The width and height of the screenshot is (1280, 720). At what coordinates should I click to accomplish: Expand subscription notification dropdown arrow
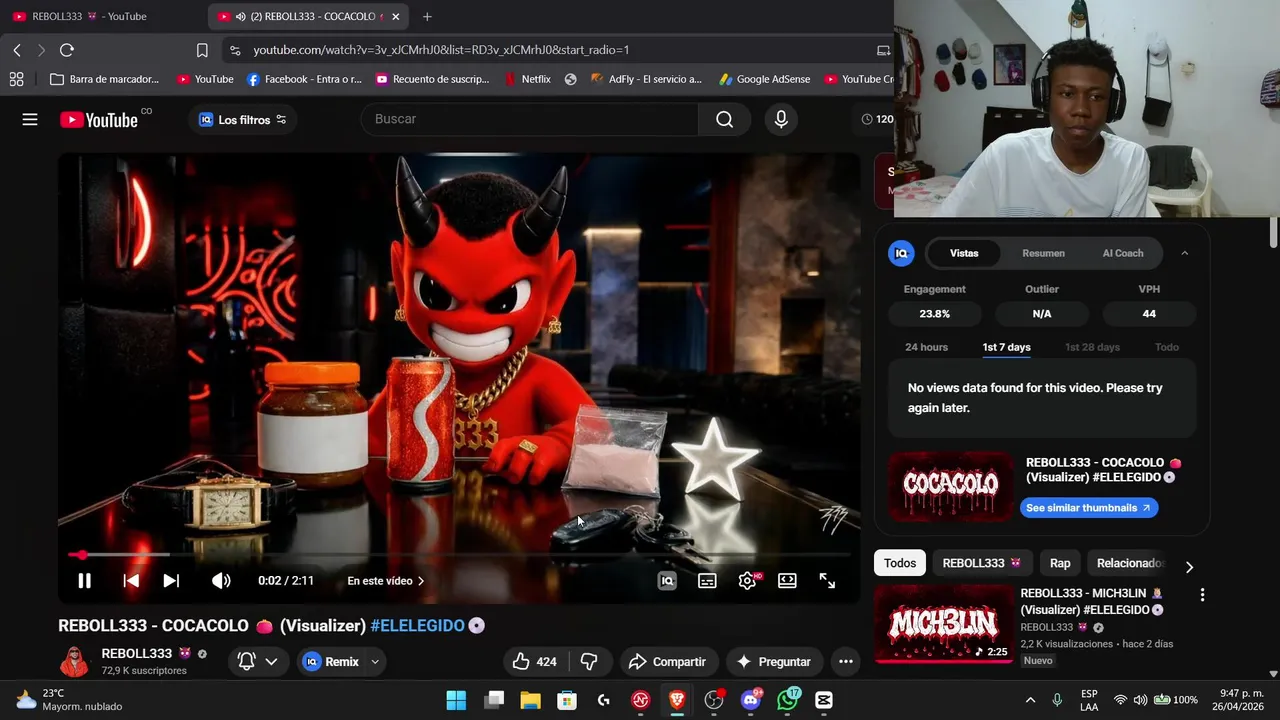[271, 662]
